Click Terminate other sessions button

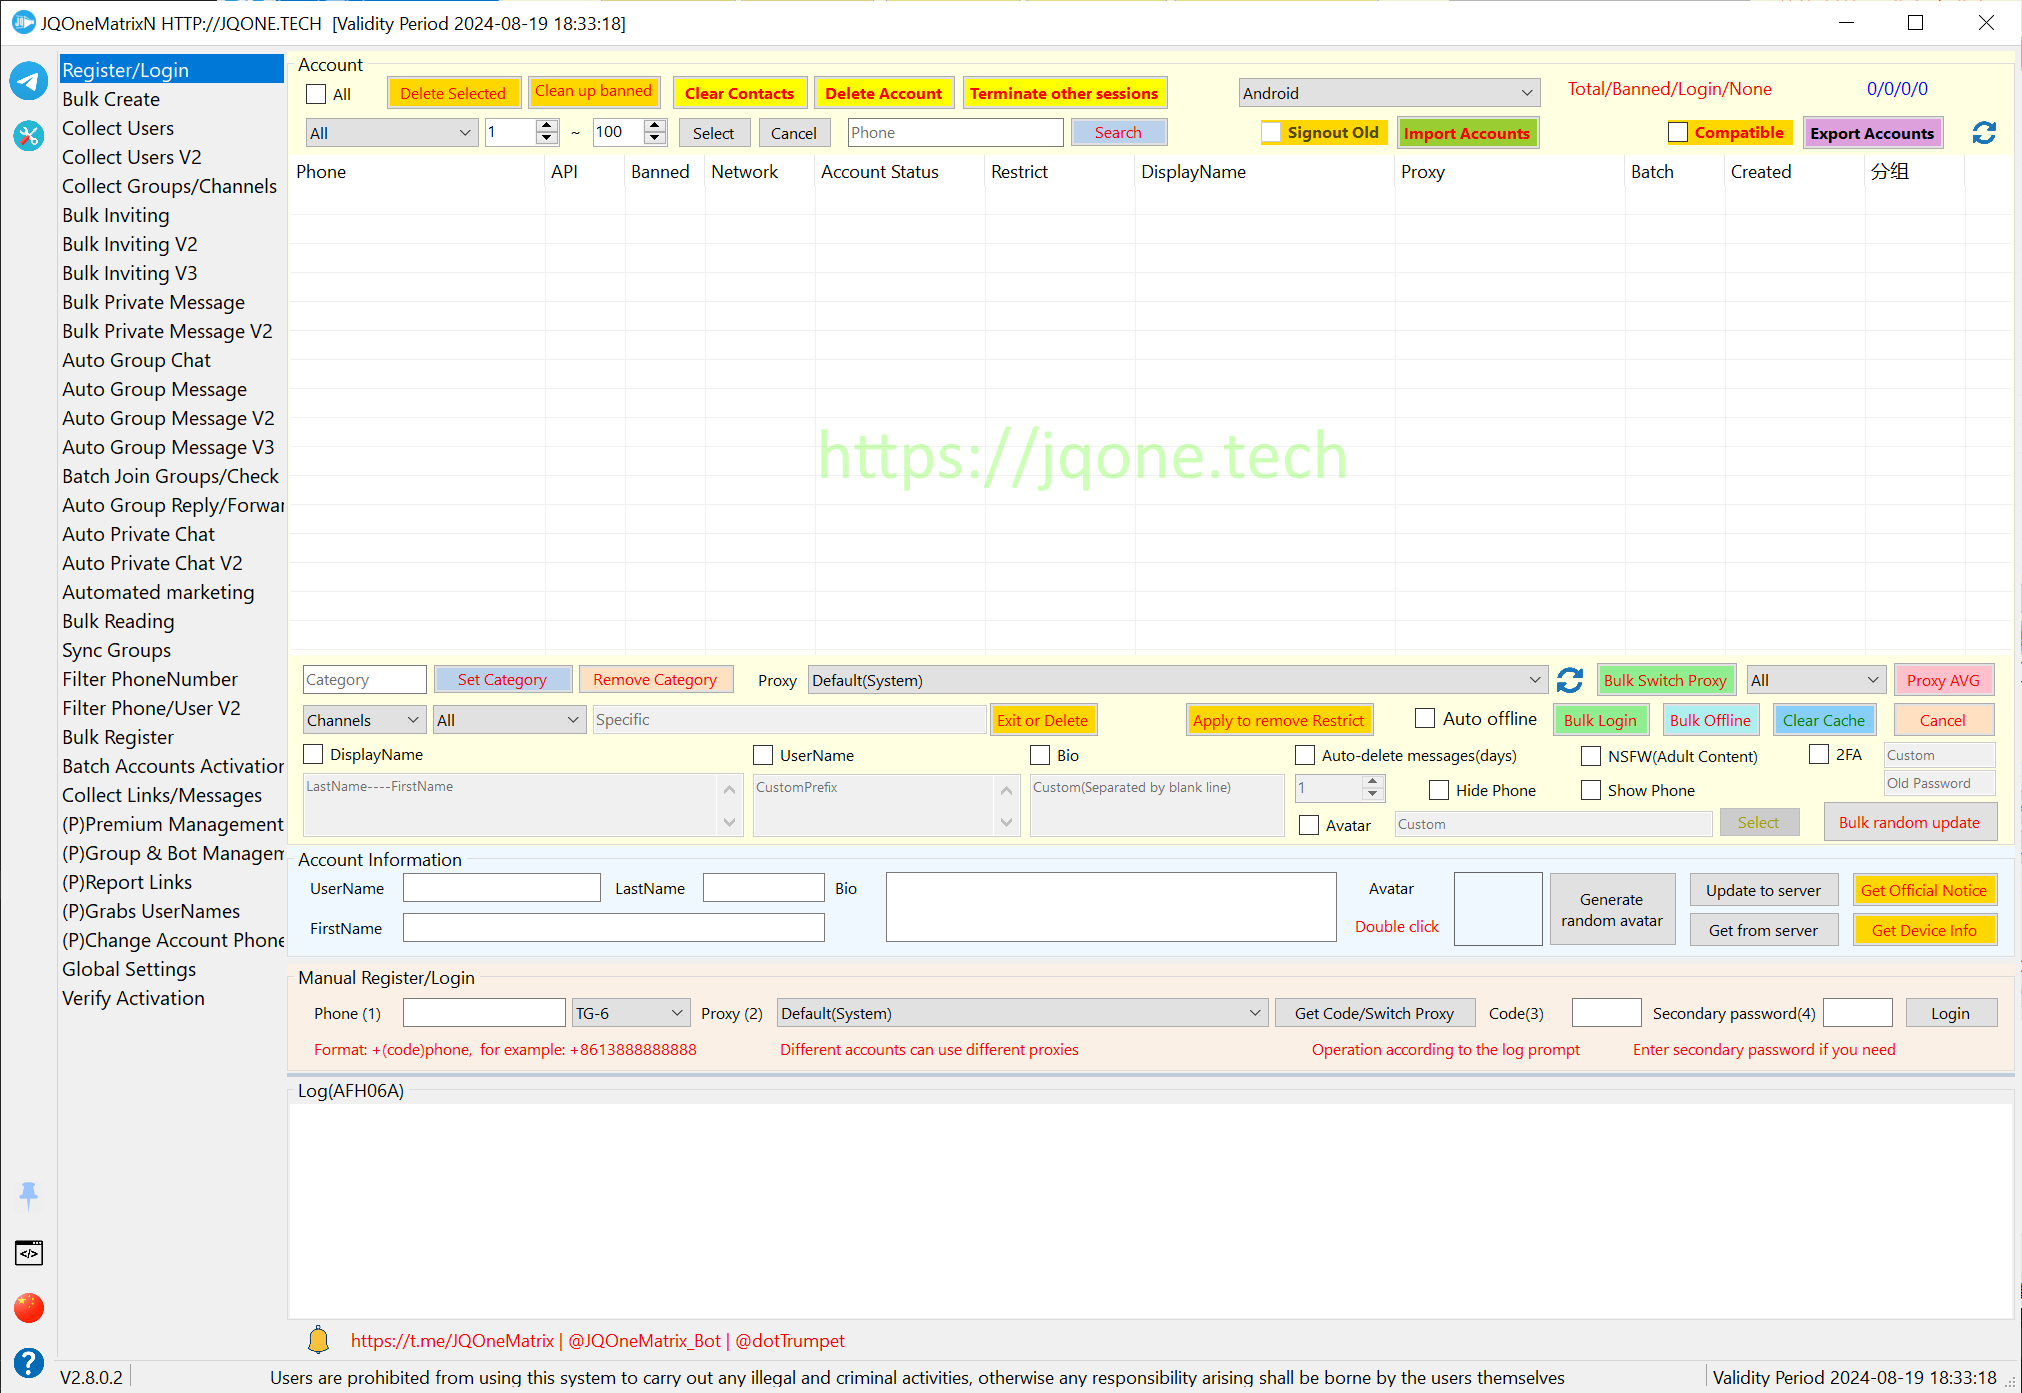(1063, 93)
